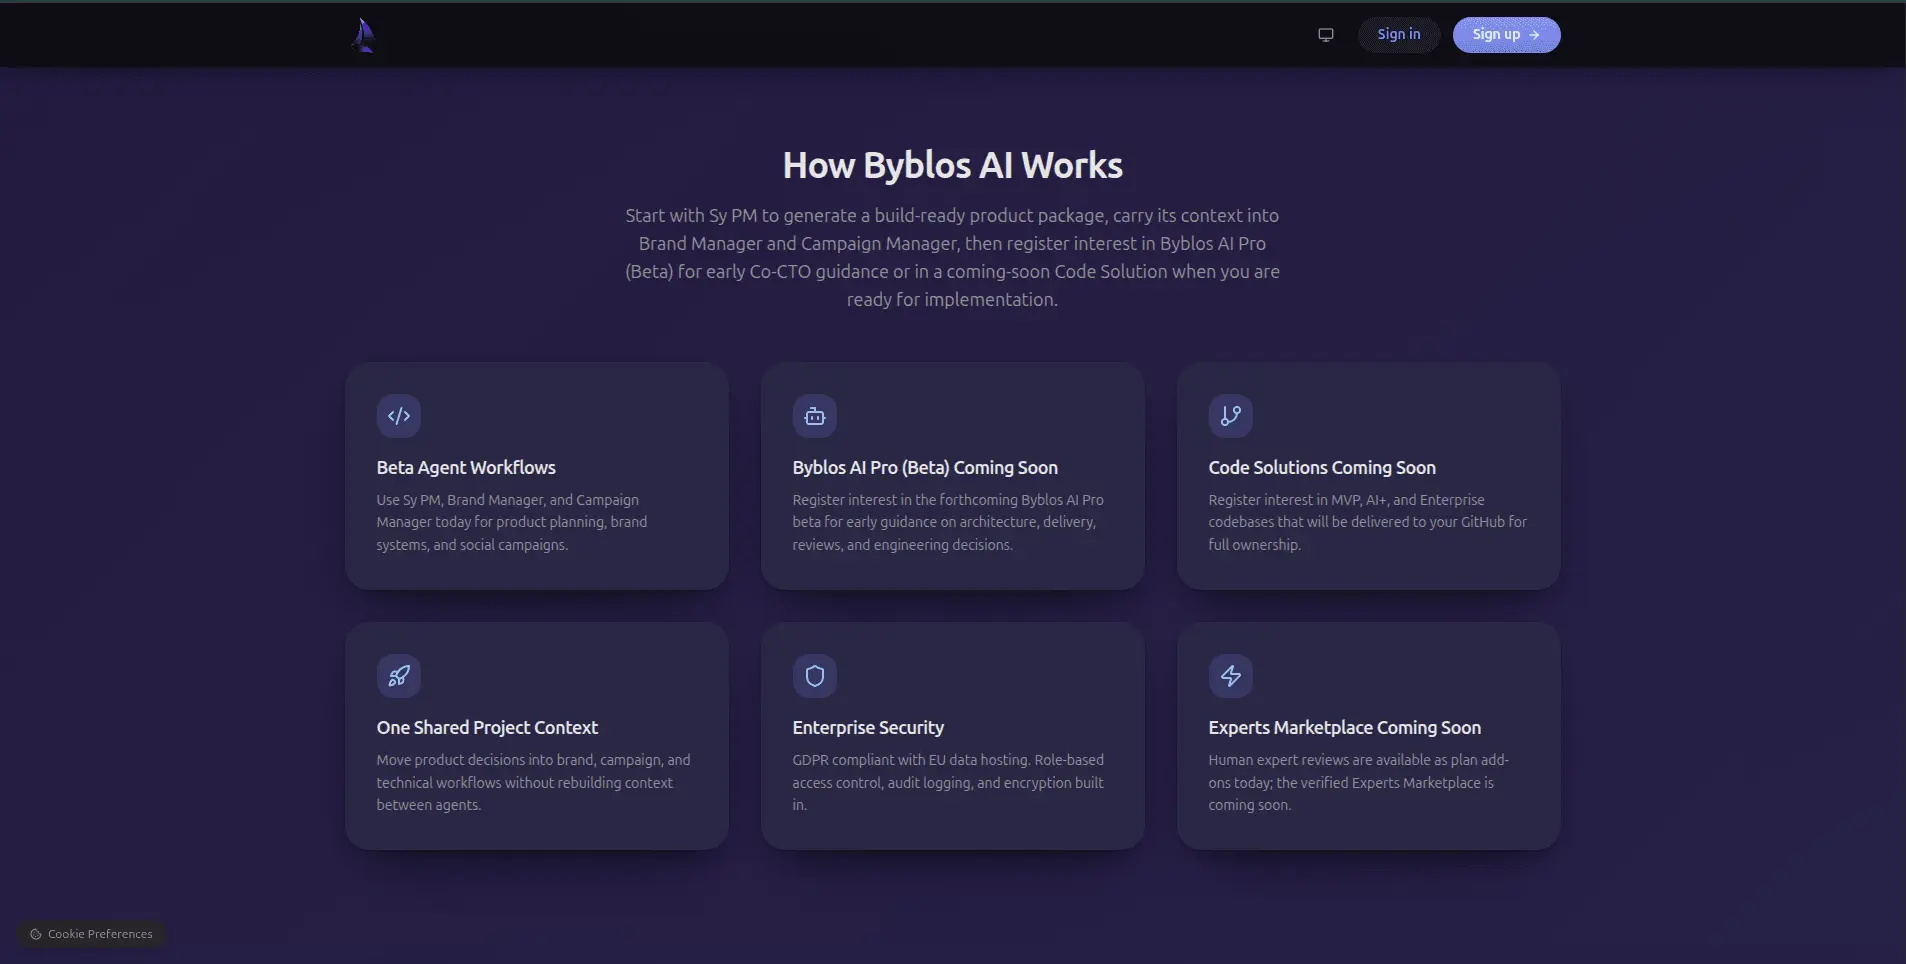
Task: Click the description starting "Move product decisions"
Action: pyautogui.click(x=534, y=782)
